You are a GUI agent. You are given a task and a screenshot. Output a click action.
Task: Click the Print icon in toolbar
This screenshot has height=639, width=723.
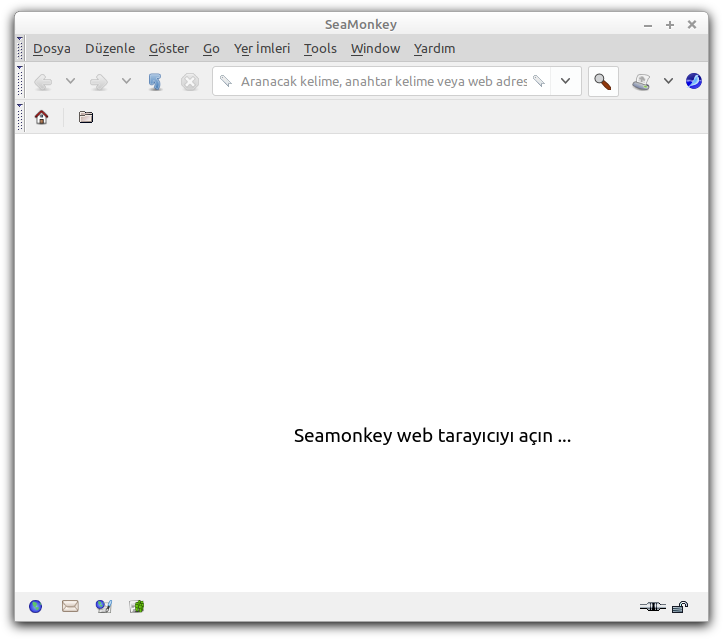[x=641, y=82]
